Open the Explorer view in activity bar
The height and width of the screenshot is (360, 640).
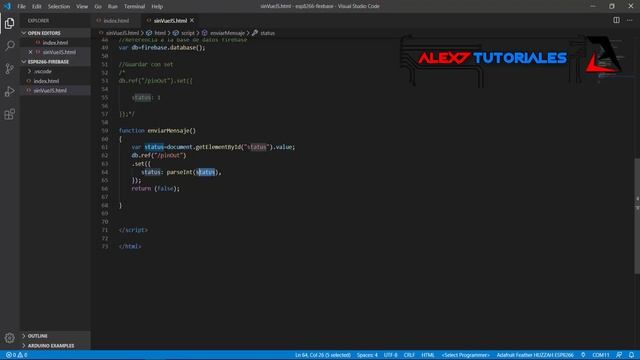tap(9, 23)
